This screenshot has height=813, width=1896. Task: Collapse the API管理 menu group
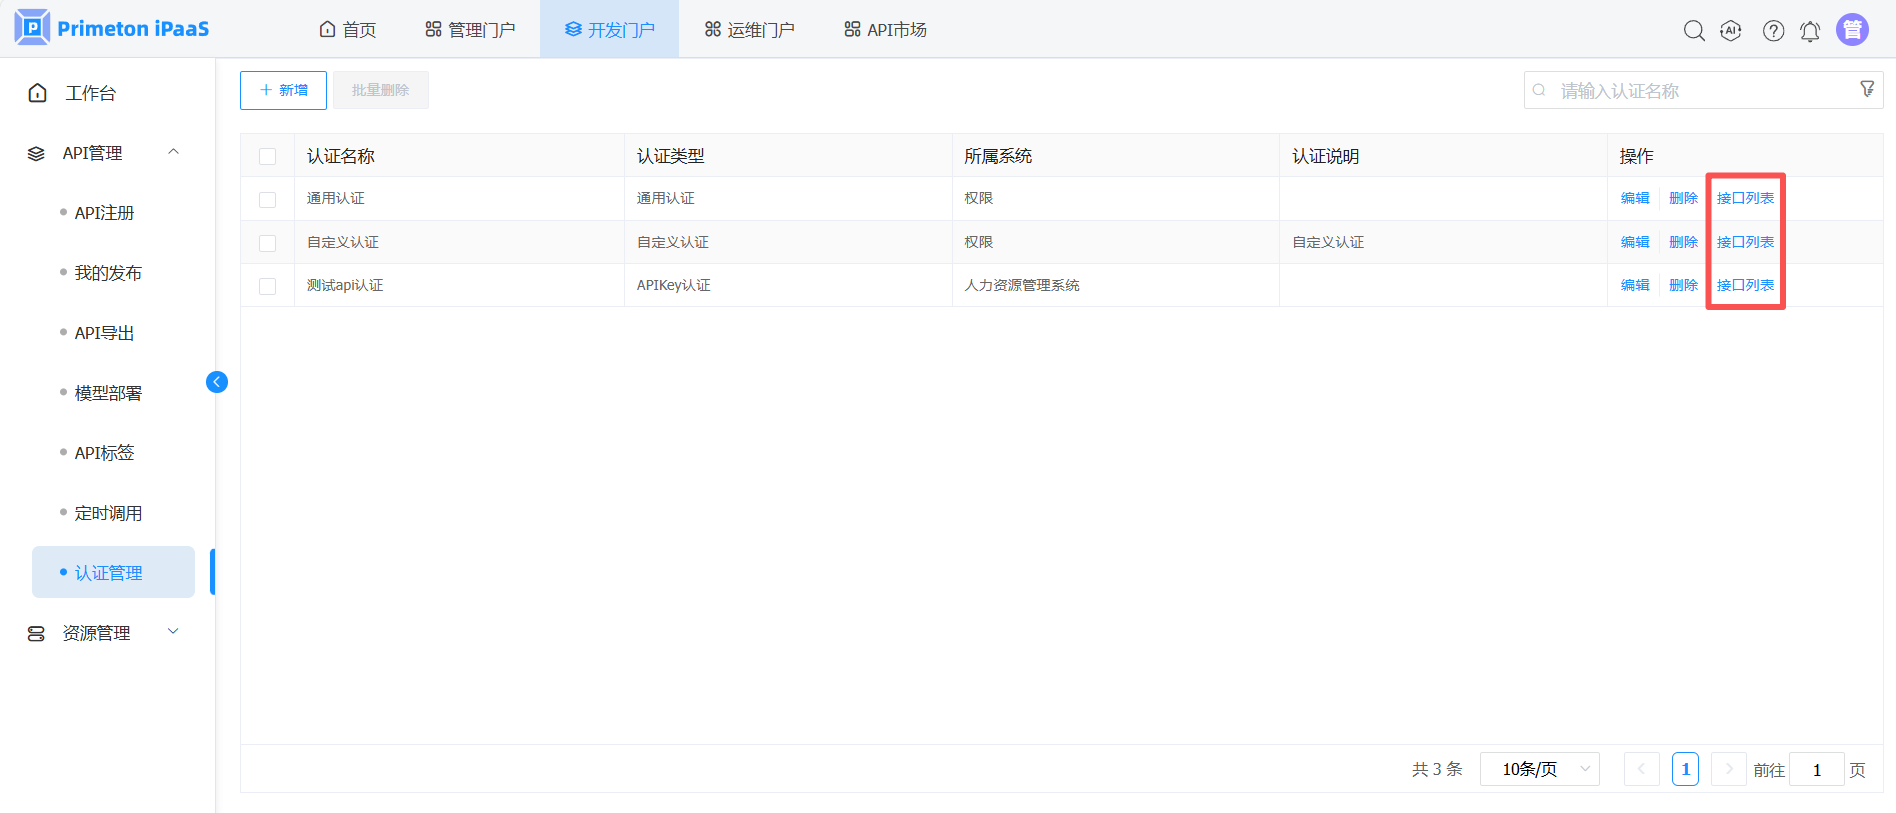pyautogui.click(x=173, y=152)
